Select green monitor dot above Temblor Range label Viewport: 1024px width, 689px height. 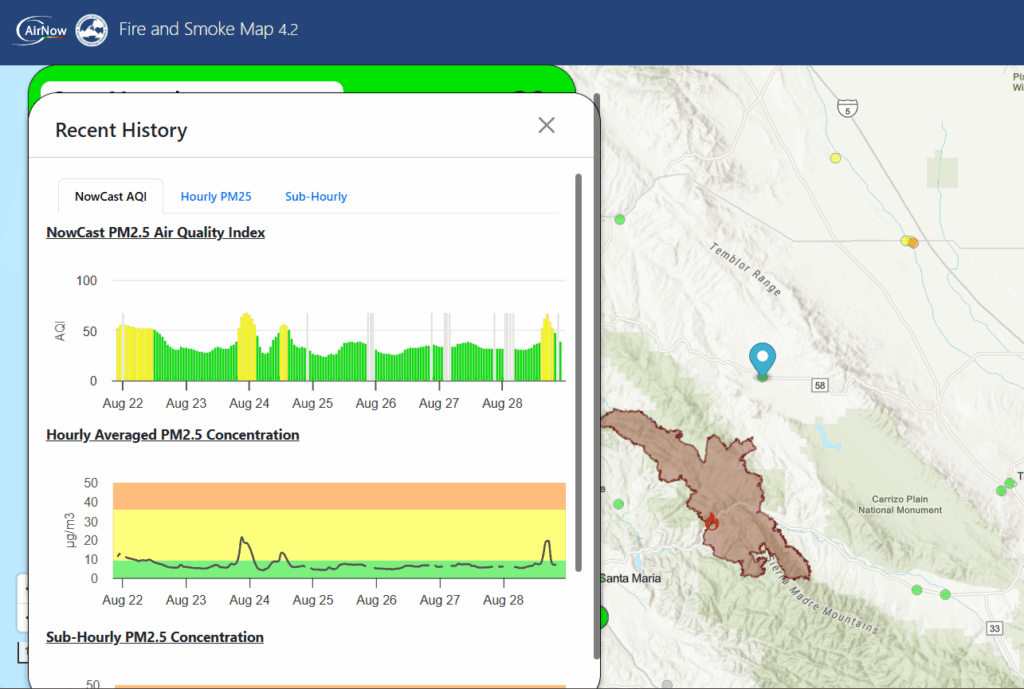click(x=620, y=219)
